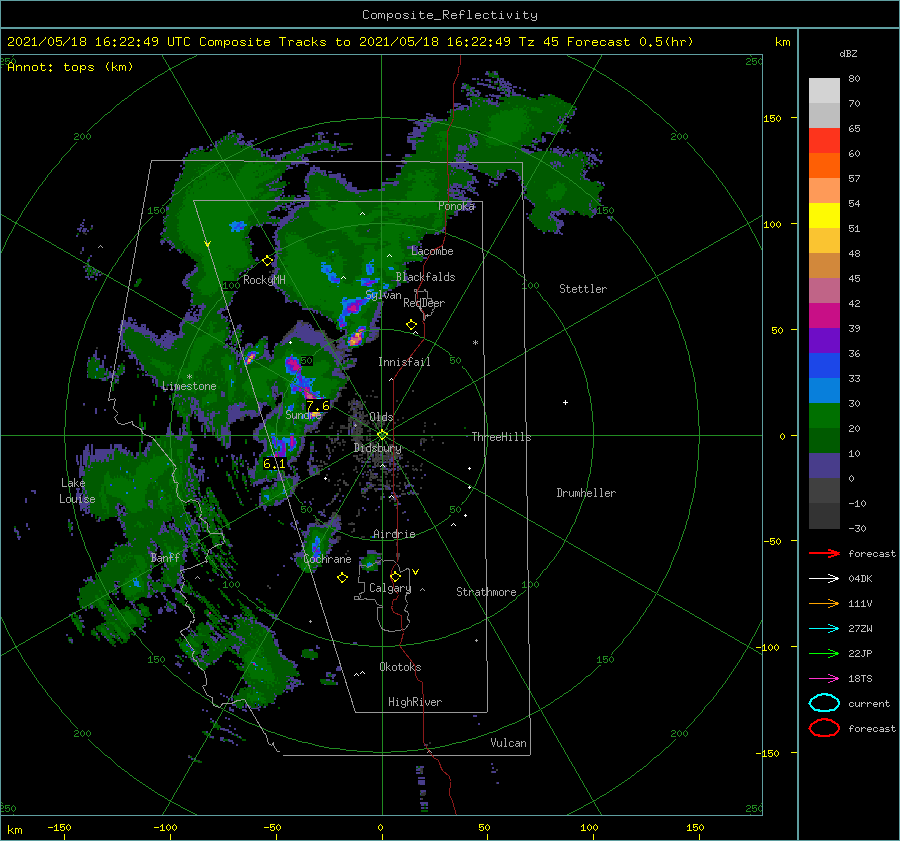The width and height of the screenshot is (900, 841).
Task: Click the 7.6 storm top annotation
Action: (318, 406)
